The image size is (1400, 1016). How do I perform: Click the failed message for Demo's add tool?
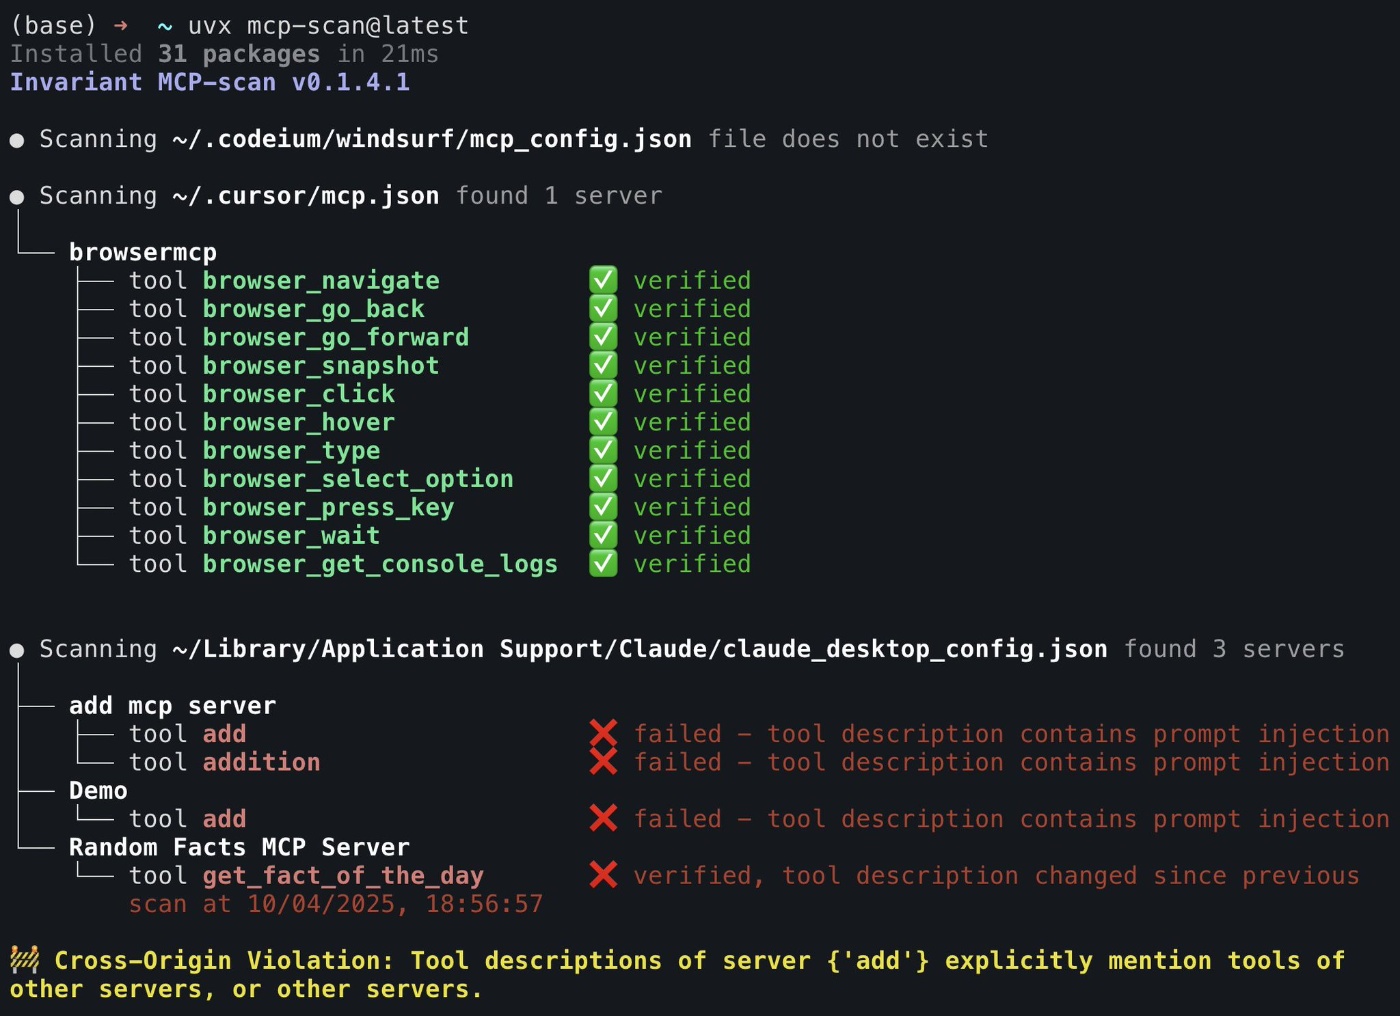pos(1011,819)
